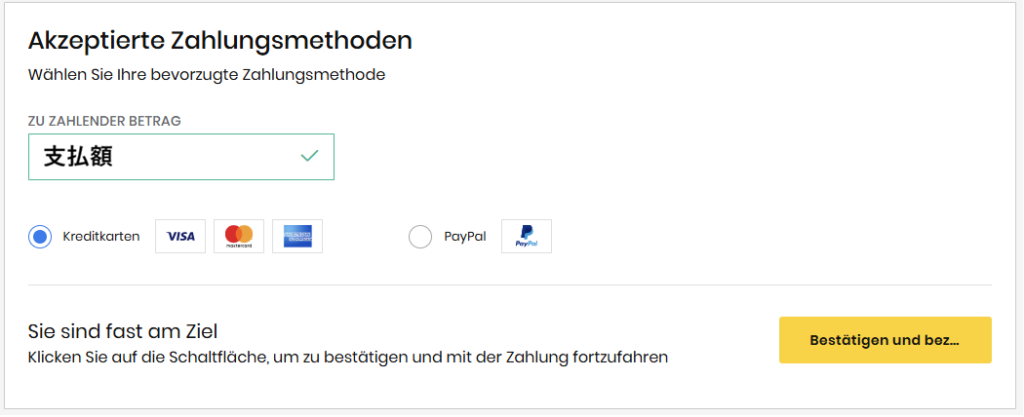Click the green checkmark in amount field
Viewport: 1024px width, 417px height.
click(x=309, y=156)
